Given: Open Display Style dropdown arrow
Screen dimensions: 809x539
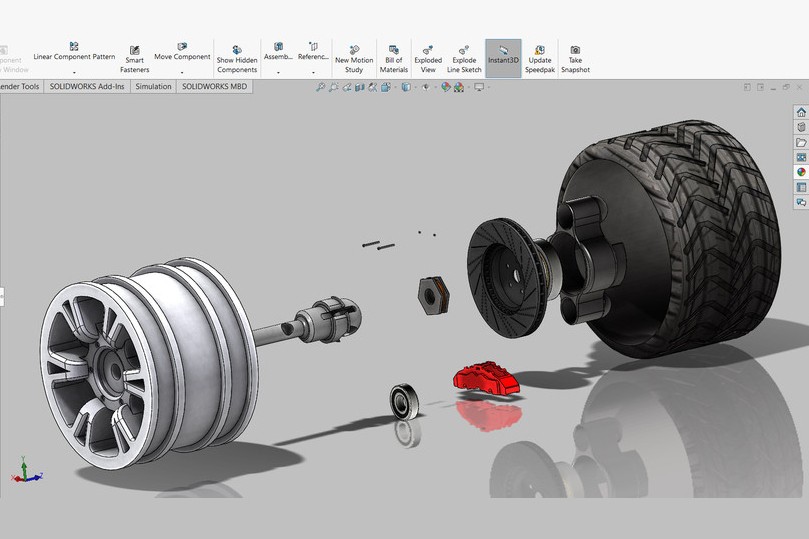Looking at the screenshot, I should click(415, 87).
